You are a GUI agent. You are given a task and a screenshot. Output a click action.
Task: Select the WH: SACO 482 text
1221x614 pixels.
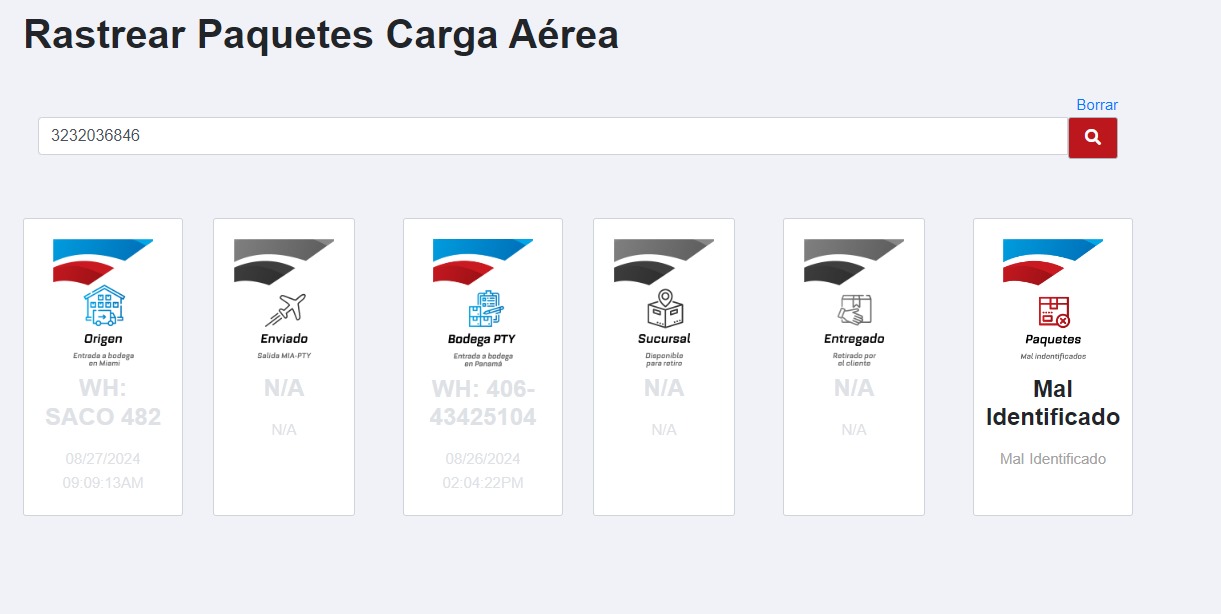tap(103, 403)
